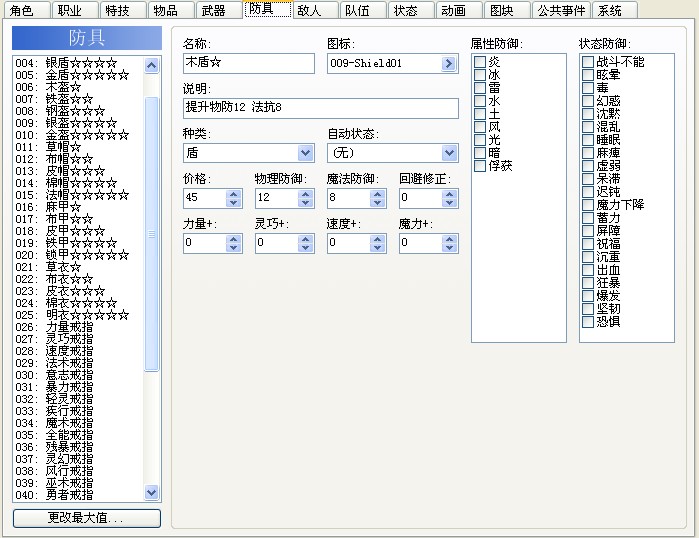Click the 价格 value field showing 45
This screenshot has width=699, height=538.
205,198
